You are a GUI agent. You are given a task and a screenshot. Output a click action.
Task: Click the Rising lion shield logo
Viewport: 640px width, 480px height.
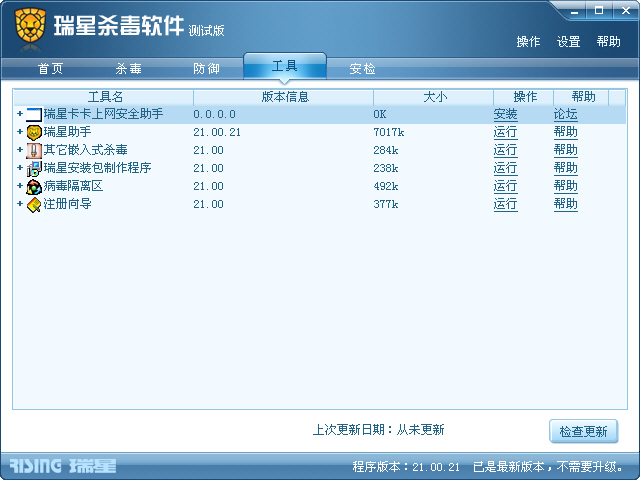coord(30,25)
